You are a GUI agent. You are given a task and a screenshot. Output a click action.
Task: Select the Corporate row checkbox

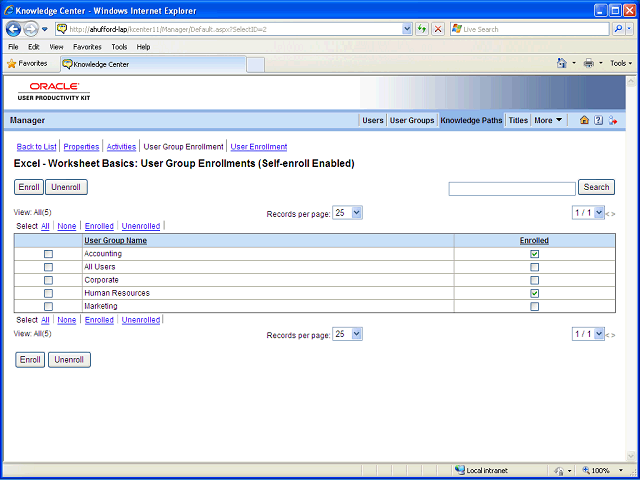[x=48, y=280]
